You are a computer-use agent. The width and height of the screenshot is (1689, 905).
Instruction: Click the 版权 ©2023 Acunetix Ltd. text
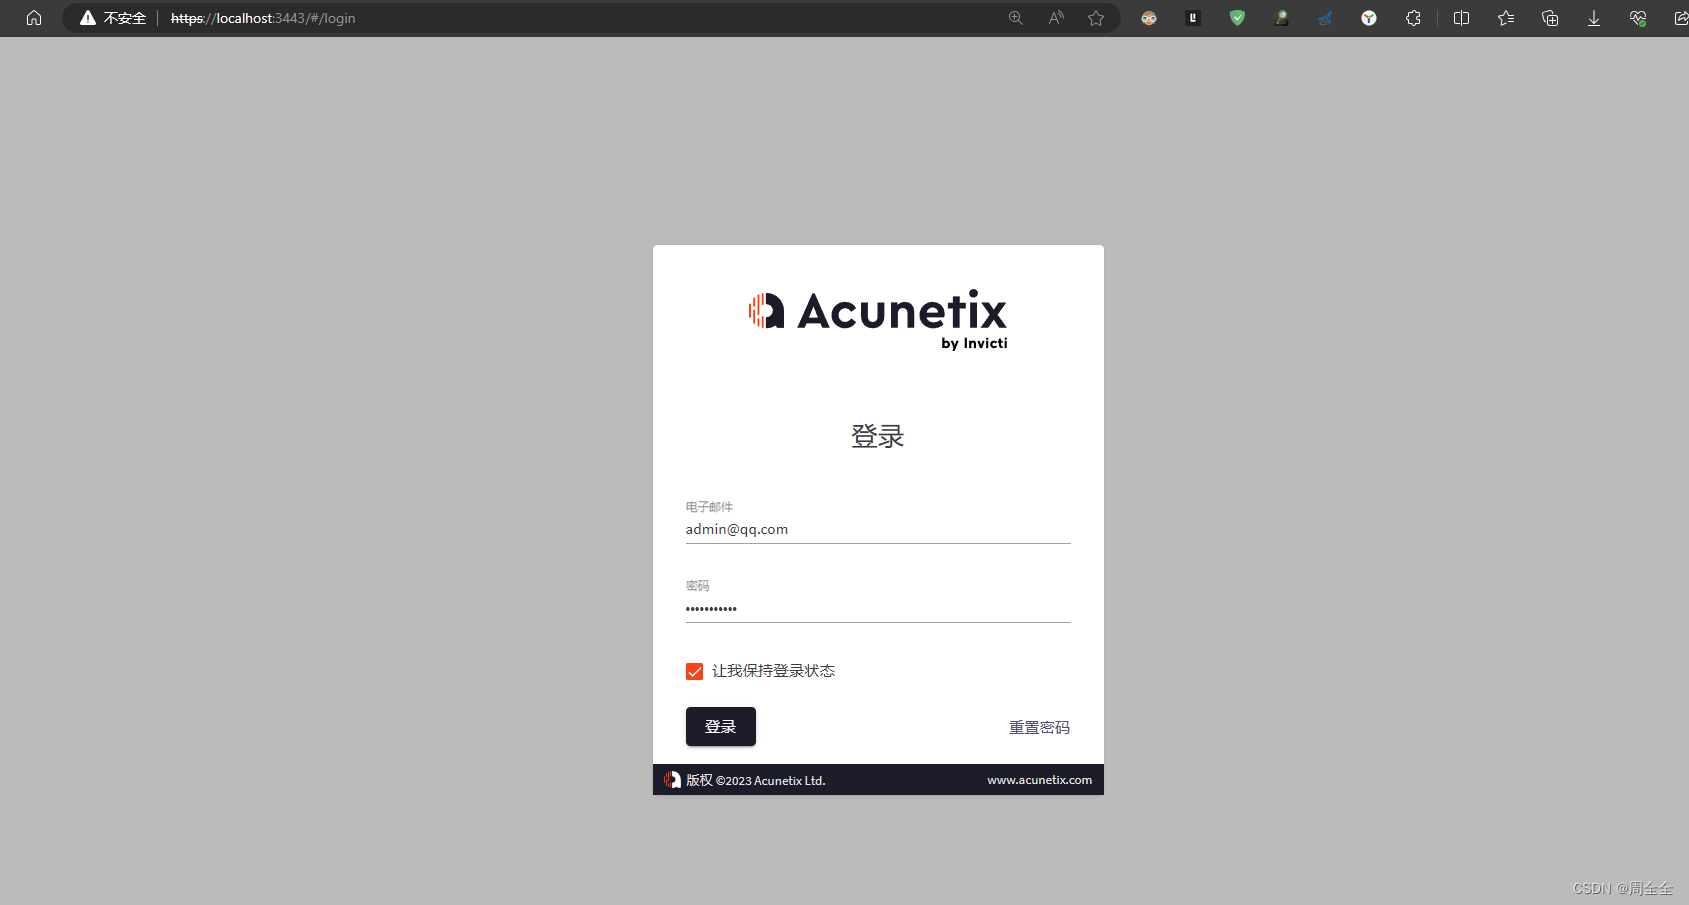click(x=755, y=780)
